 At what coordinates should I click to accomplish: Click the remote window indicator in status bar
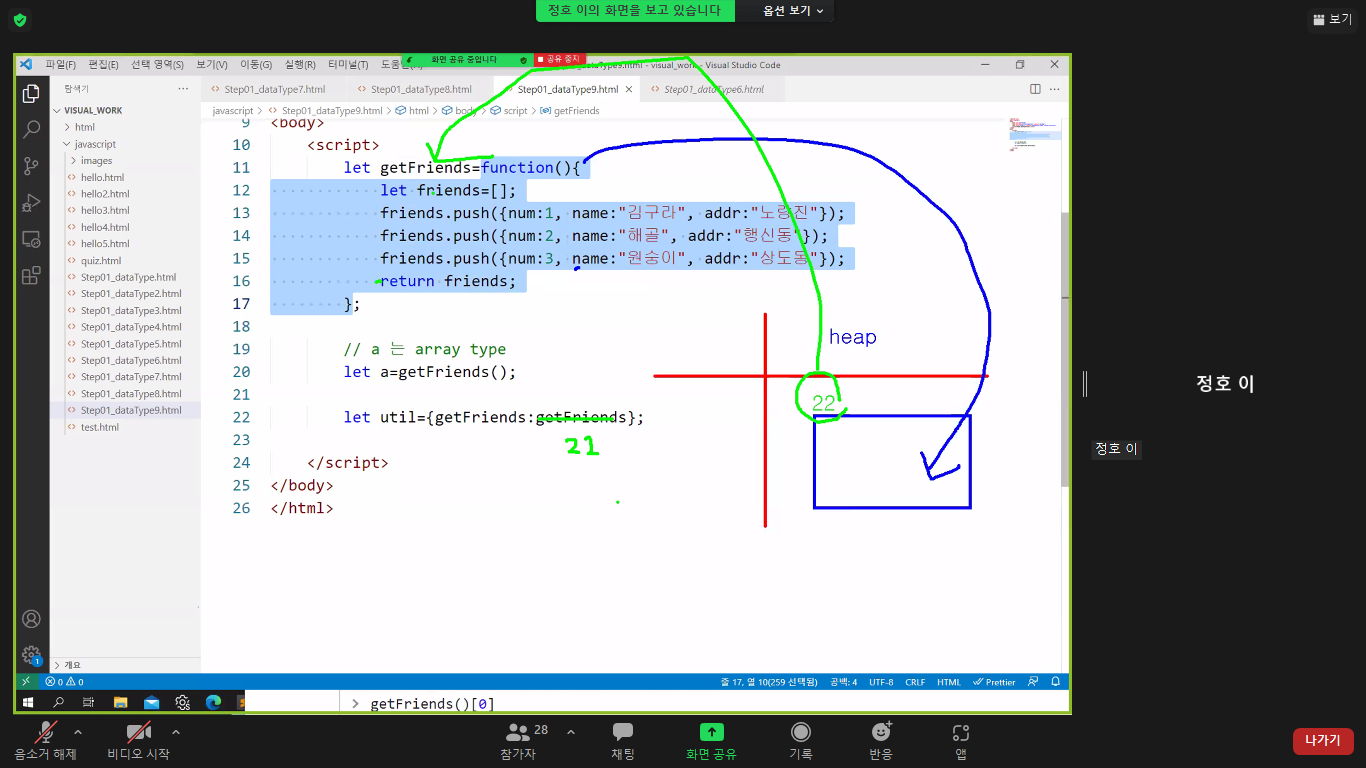[x=26, y=682]
